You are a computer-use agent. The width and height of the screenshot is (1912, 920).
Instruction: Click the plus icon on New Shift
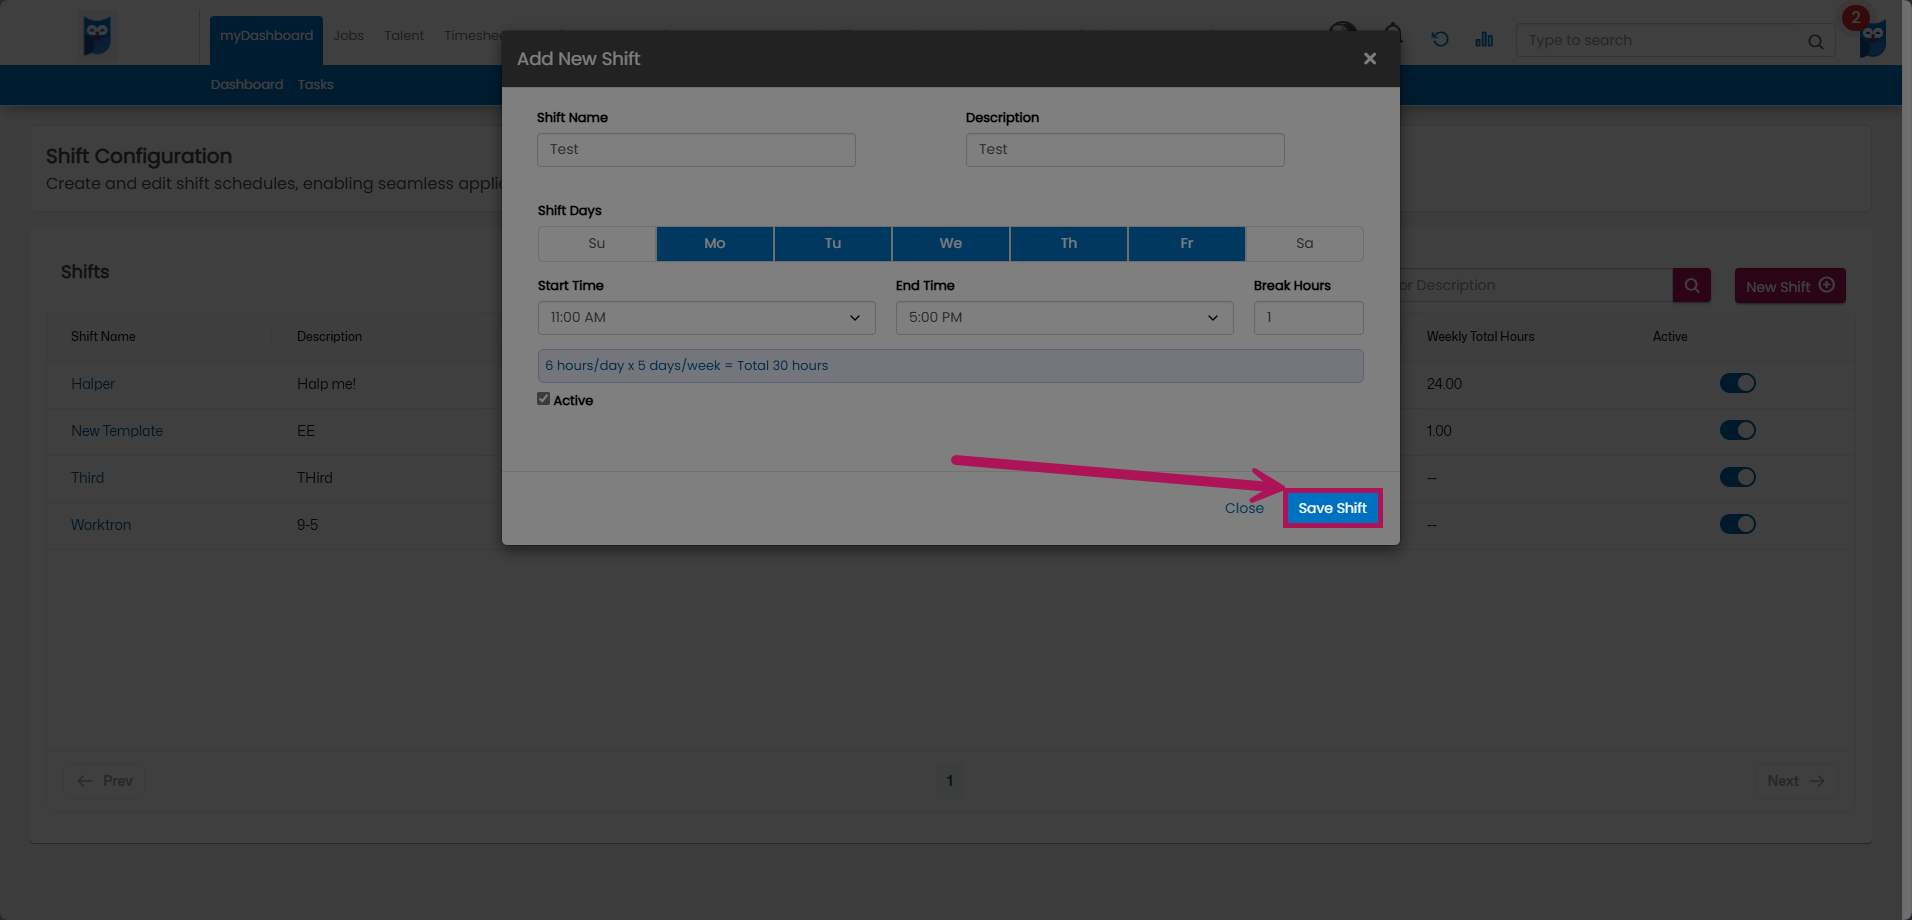[x=1826, y=285]
